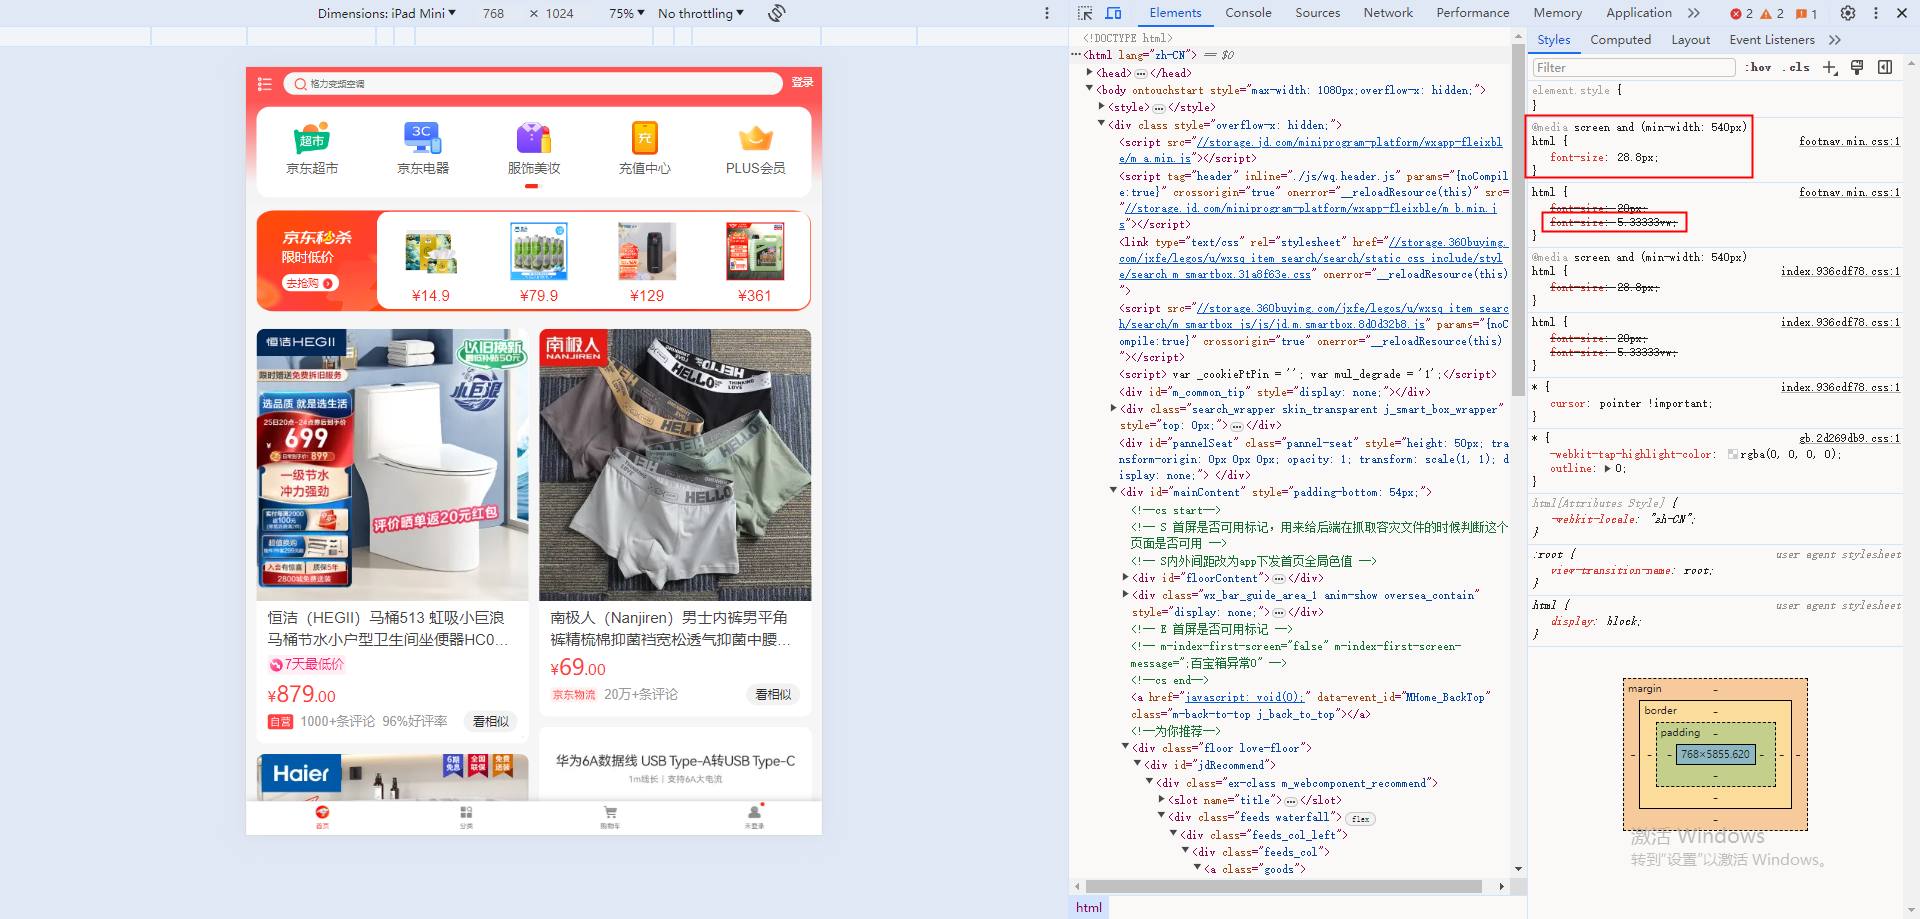Expand the style element node
The image size is (1920, 919).
pyautogui.click(x=1102, y=106)
